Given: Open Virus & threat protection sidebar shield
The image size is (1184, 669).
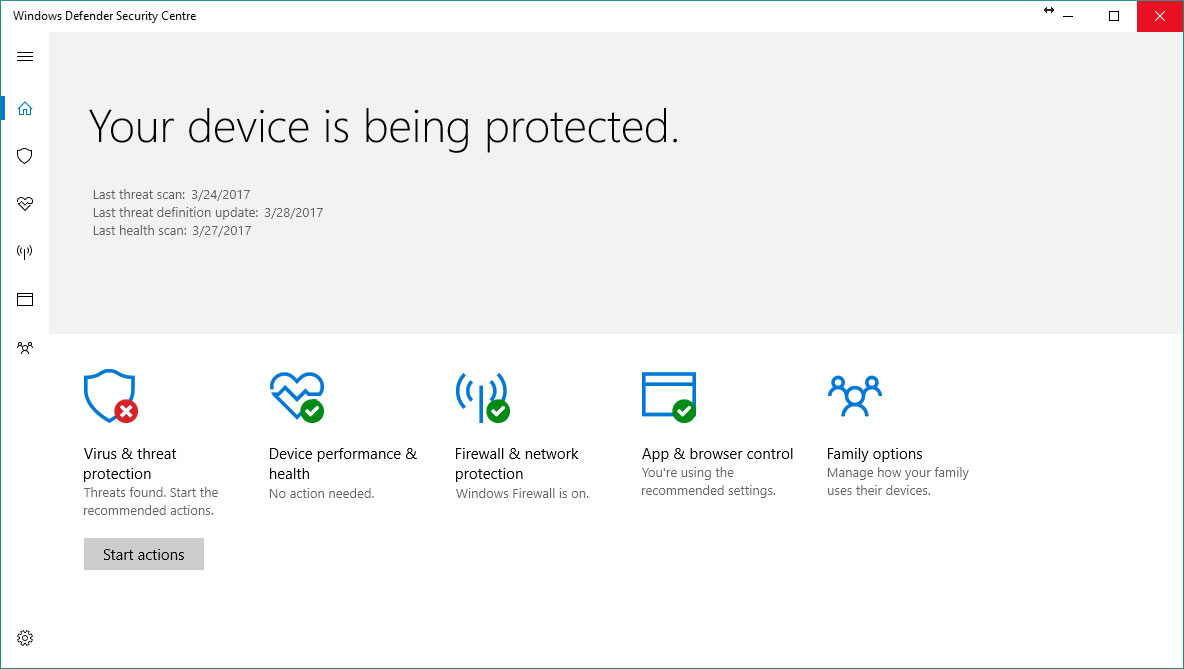Looking at the screenshot, I should (x=25, y=156).
